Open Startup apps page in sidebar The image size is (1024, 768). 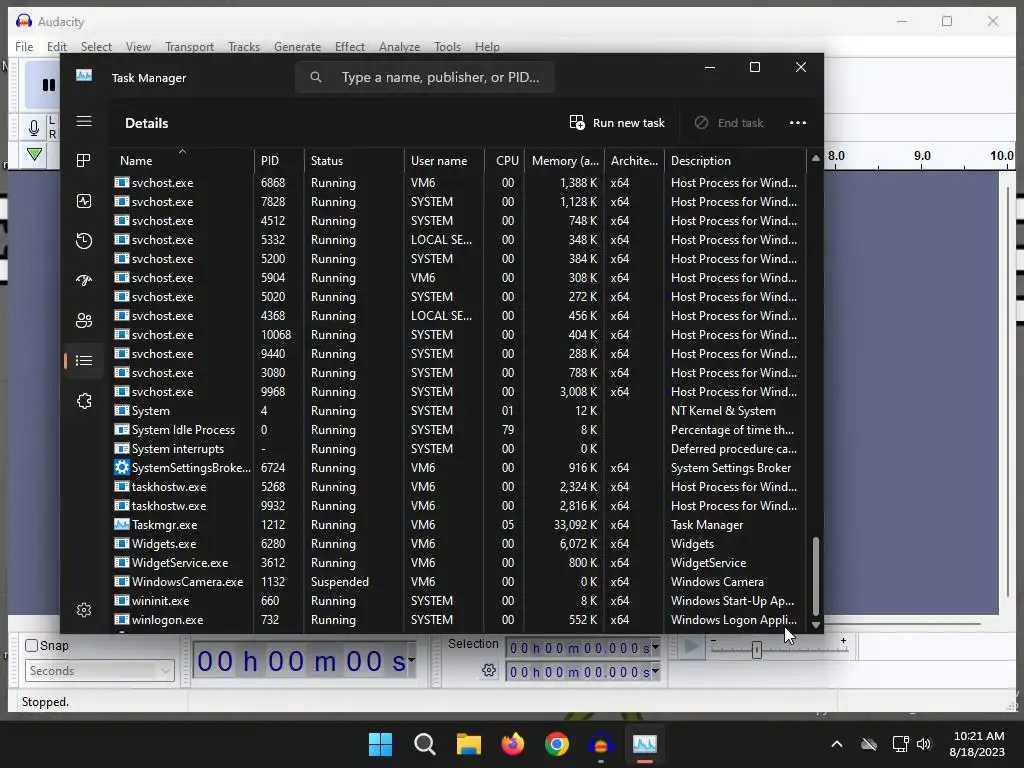click(x=84, y=281)
